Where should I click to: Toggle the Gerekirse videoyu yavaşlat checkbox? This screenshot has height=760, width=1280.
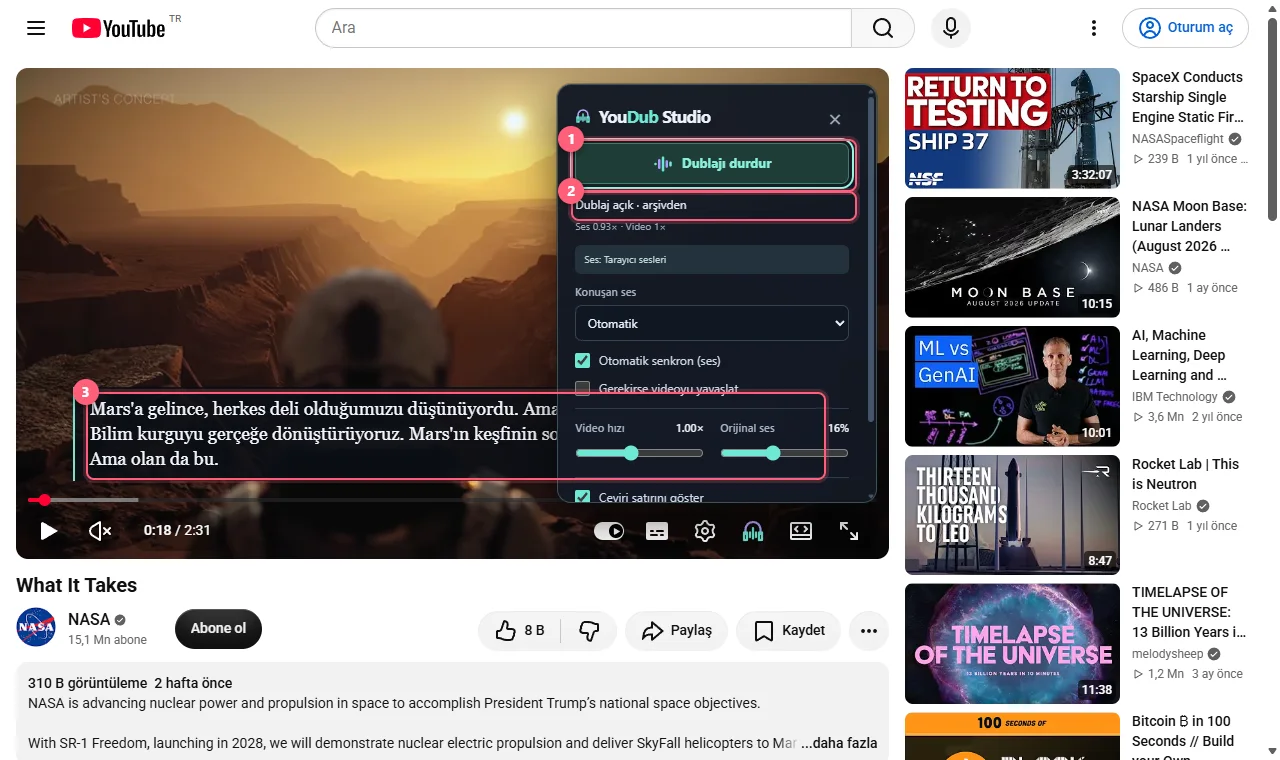(x=583, y=388)
